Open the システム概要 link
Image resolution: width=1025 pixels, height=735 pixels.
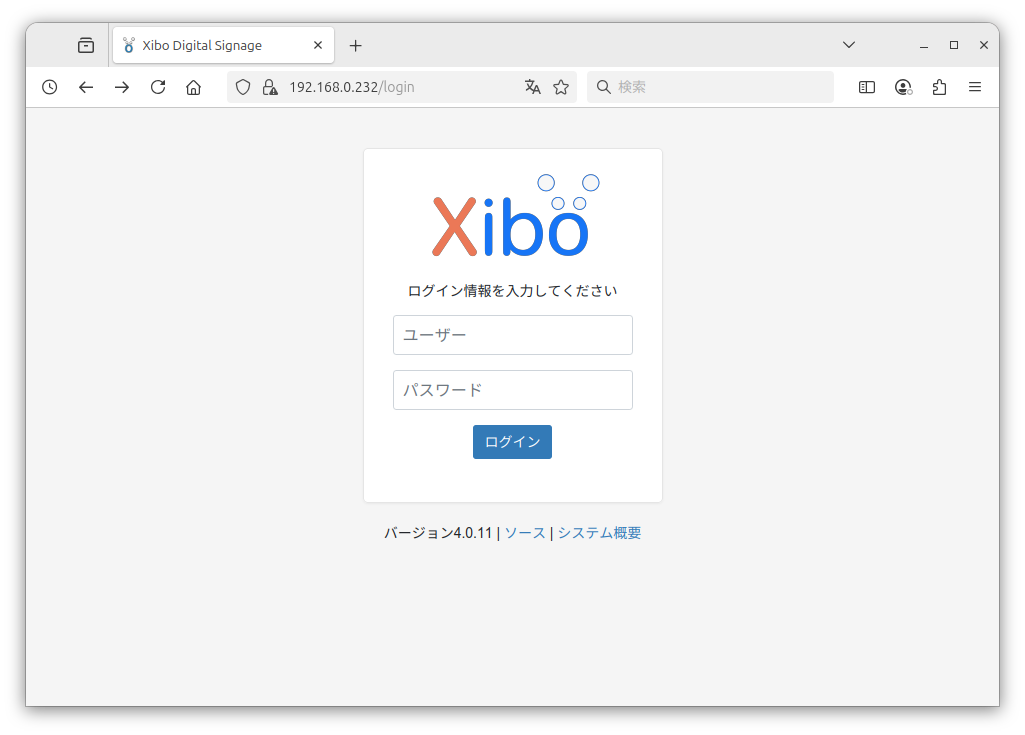tap(599, 533)
